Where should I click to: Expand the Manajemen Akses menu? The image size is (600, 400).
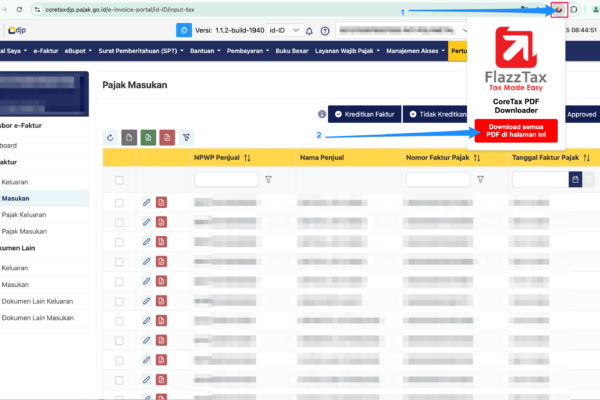coord(415,51)
